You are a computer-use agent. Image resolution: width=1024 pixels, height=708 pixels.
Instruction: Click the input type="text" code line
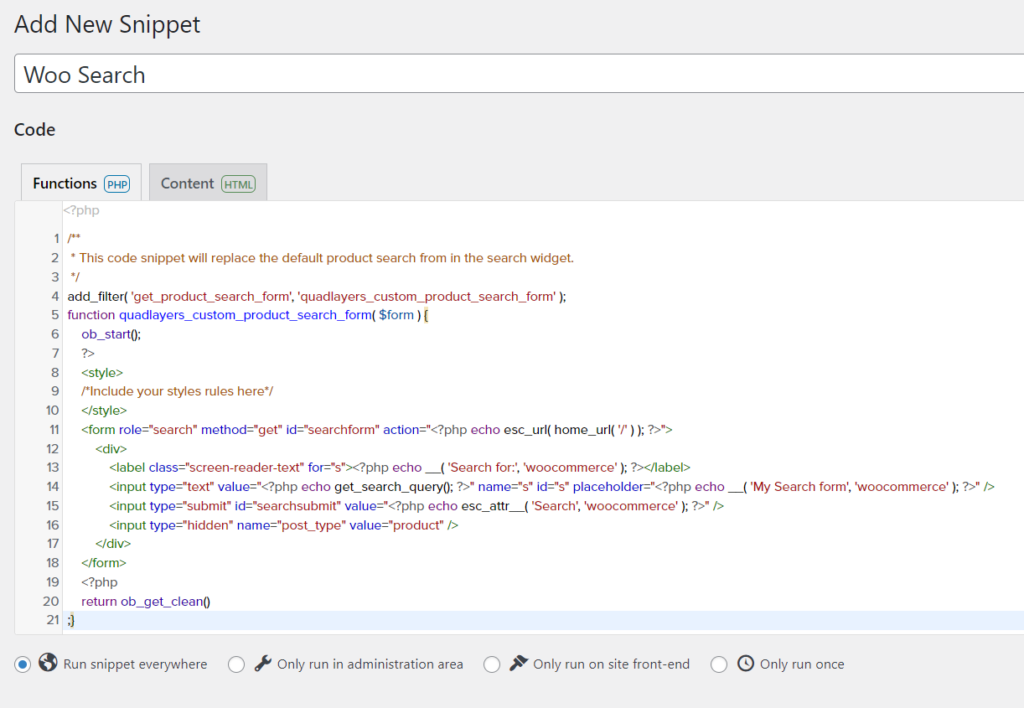[552, 487]
